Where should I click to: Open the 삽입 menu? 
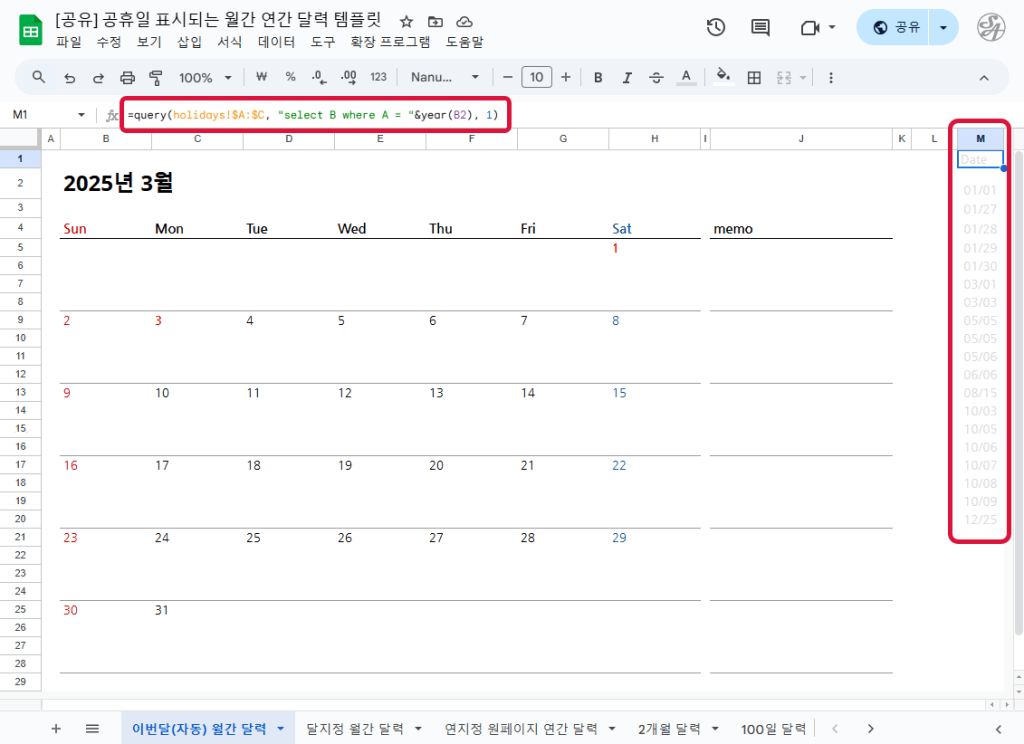pyautogui.click(x=189, y=42)
